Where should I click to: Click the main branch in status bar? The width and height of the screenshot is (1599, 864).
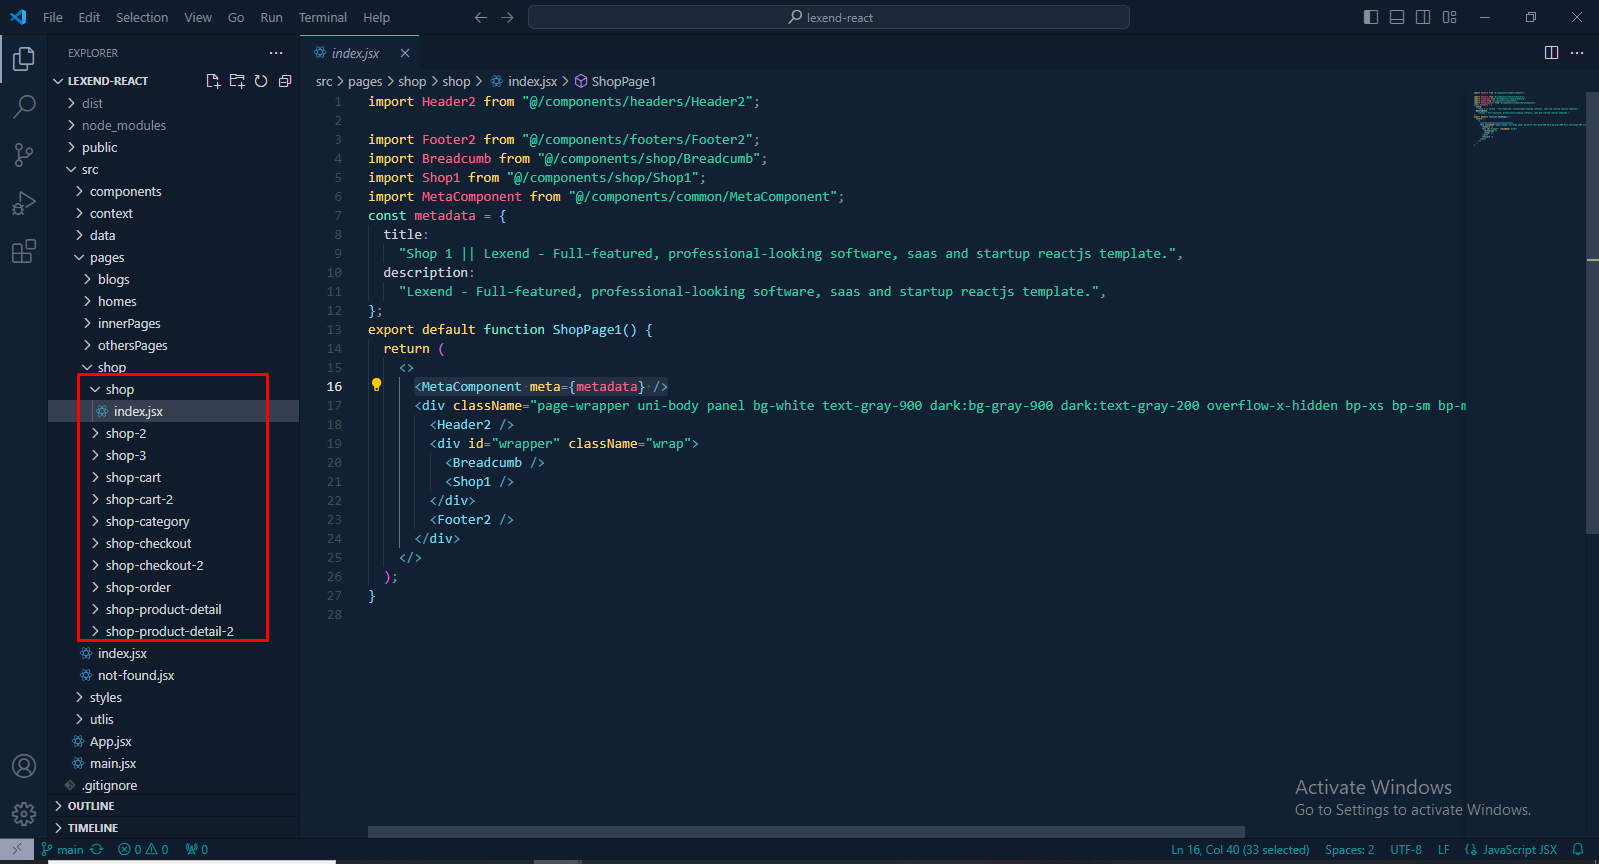(x=70, y=850)
